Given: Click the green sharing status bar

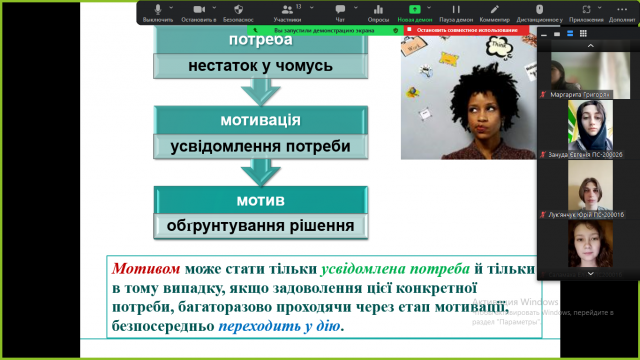Looking at the screenshot, I should [x=325, y=30].
